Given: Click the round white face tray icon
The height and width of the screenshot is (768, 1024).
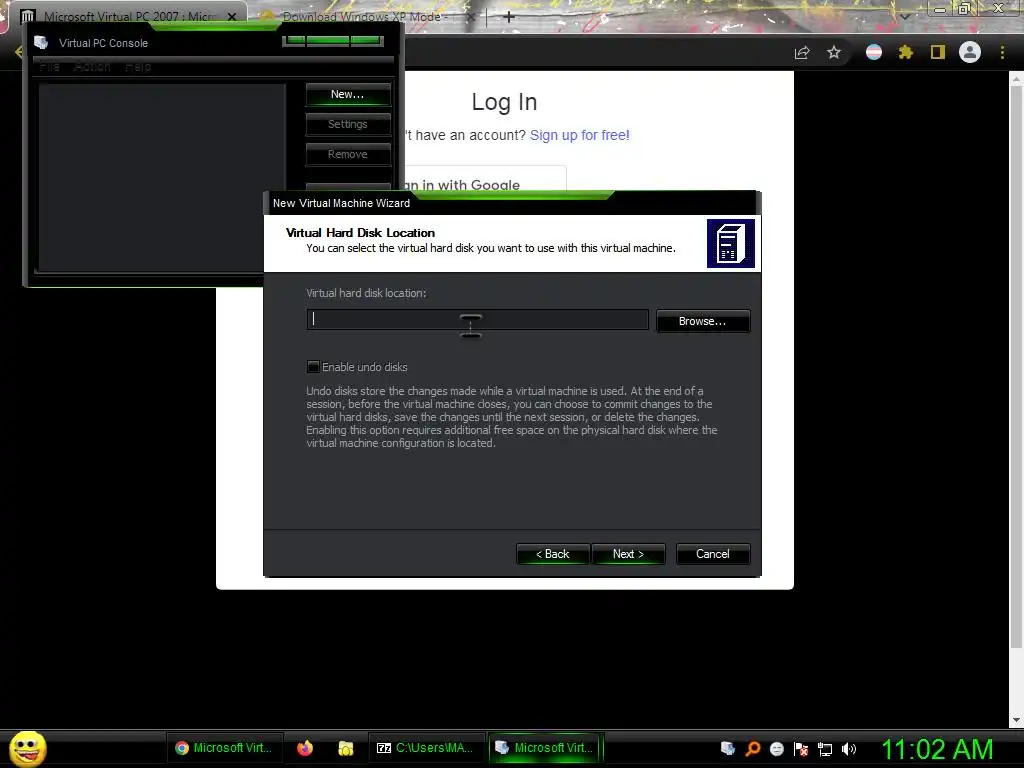Looking at the screenshot, I should pos(776,748).
